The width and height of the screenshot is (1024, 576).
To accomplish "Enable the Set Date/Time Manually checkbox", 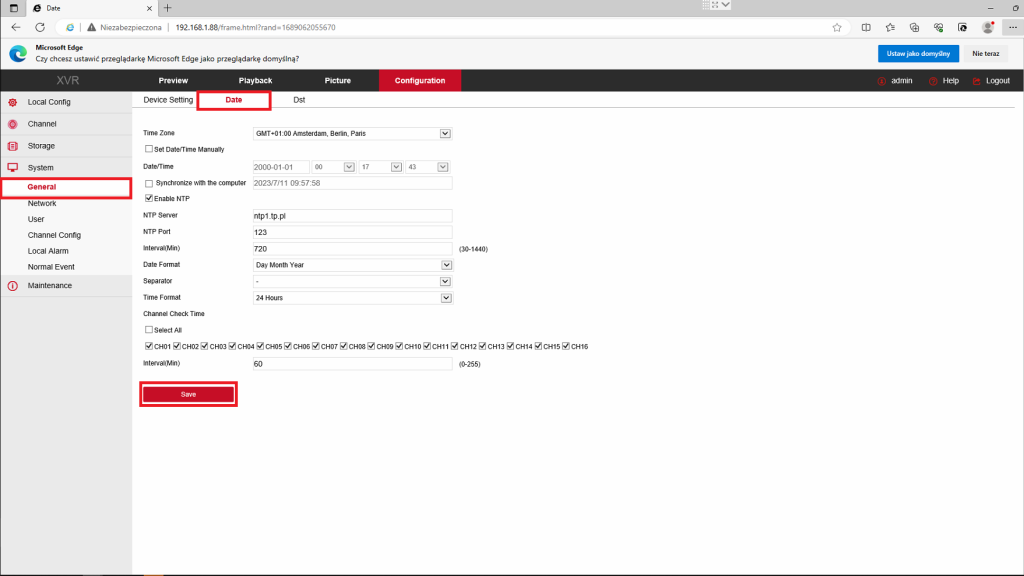I will 149,149.
